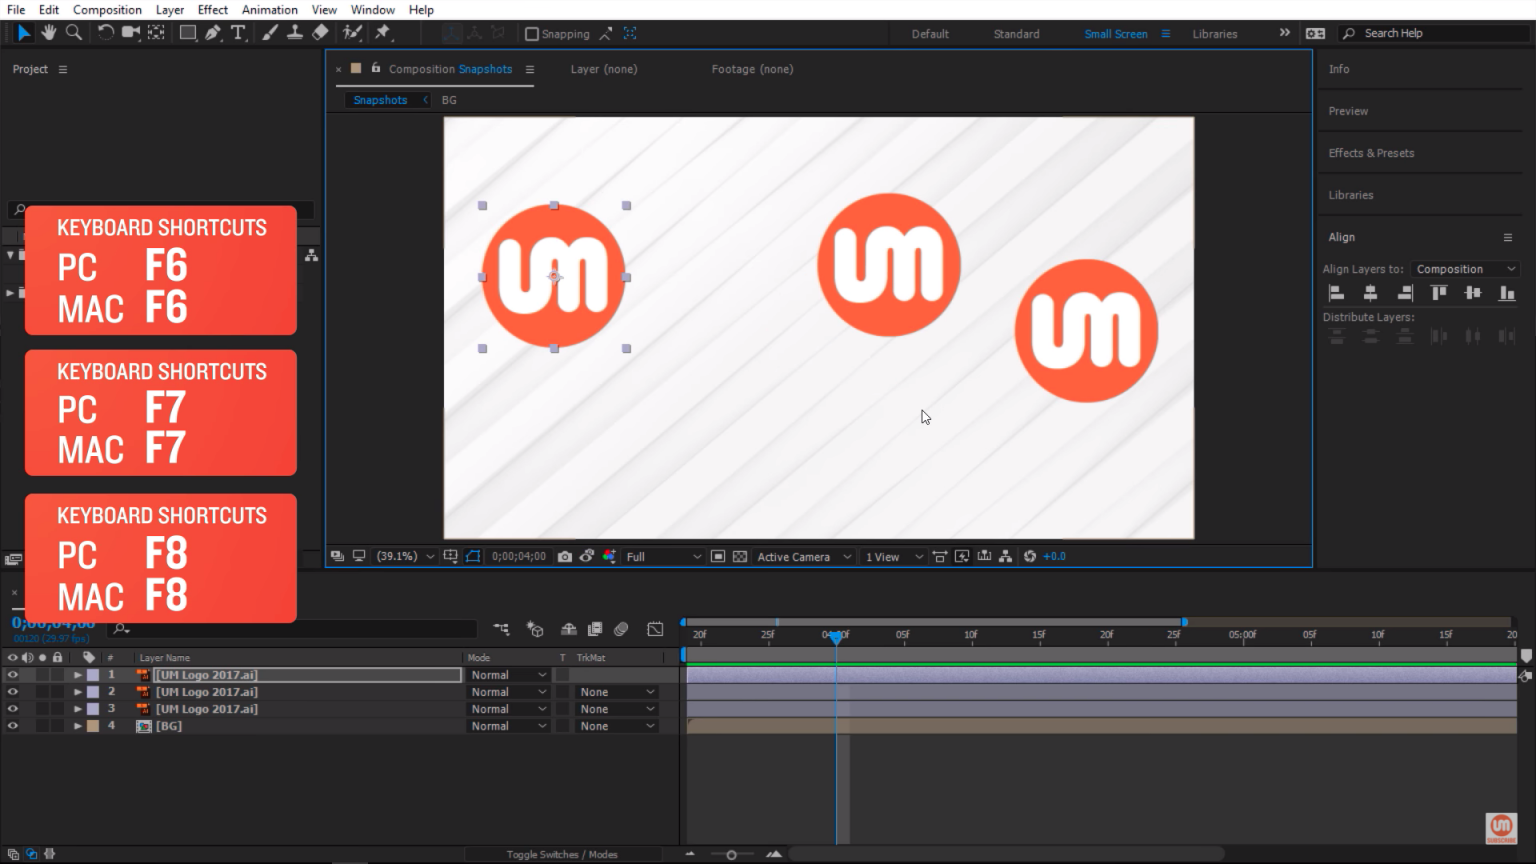Select the Puppet Pin tool
The height and width of the screenshot is (864, 1536).
tap(382, 33)
